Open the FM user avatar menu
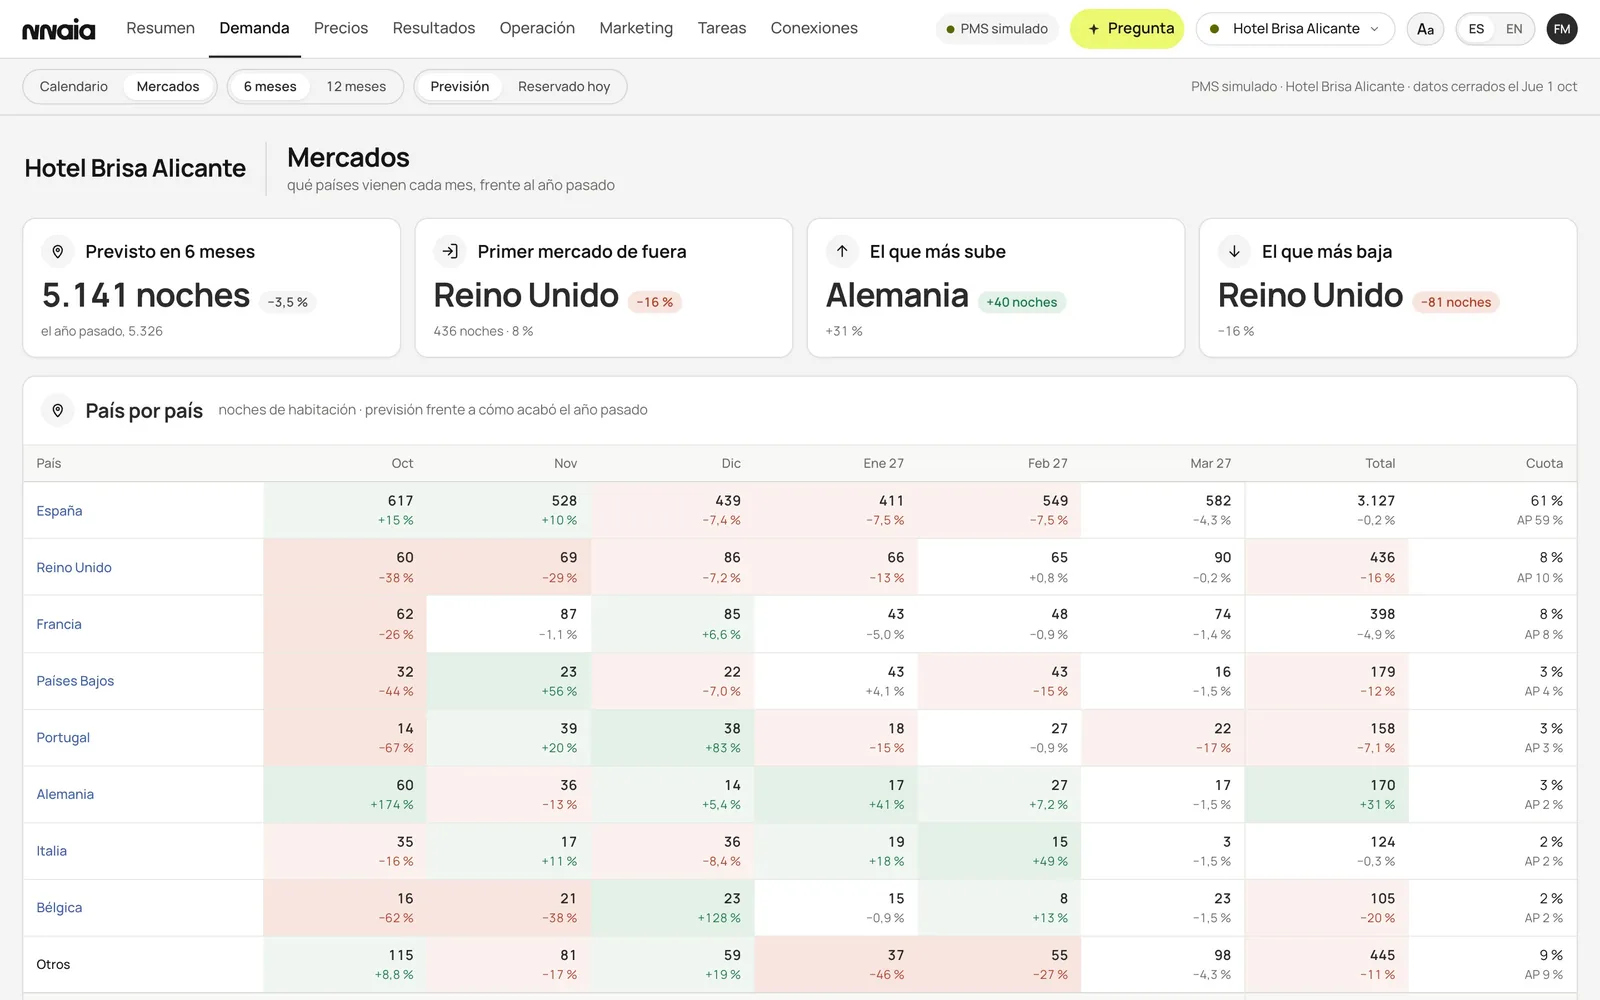 (1562, 29)
